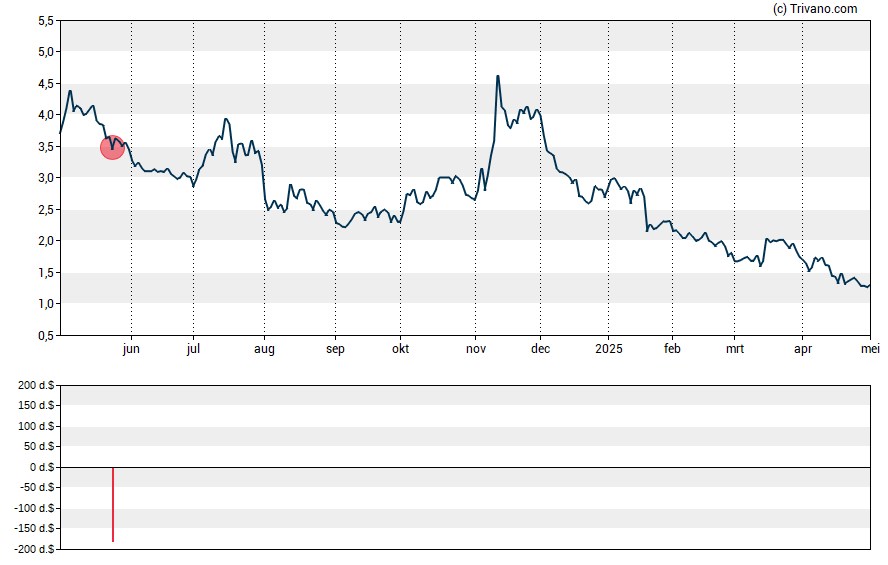
Task: Click the '2,0' price axis value
Action: 46,241
